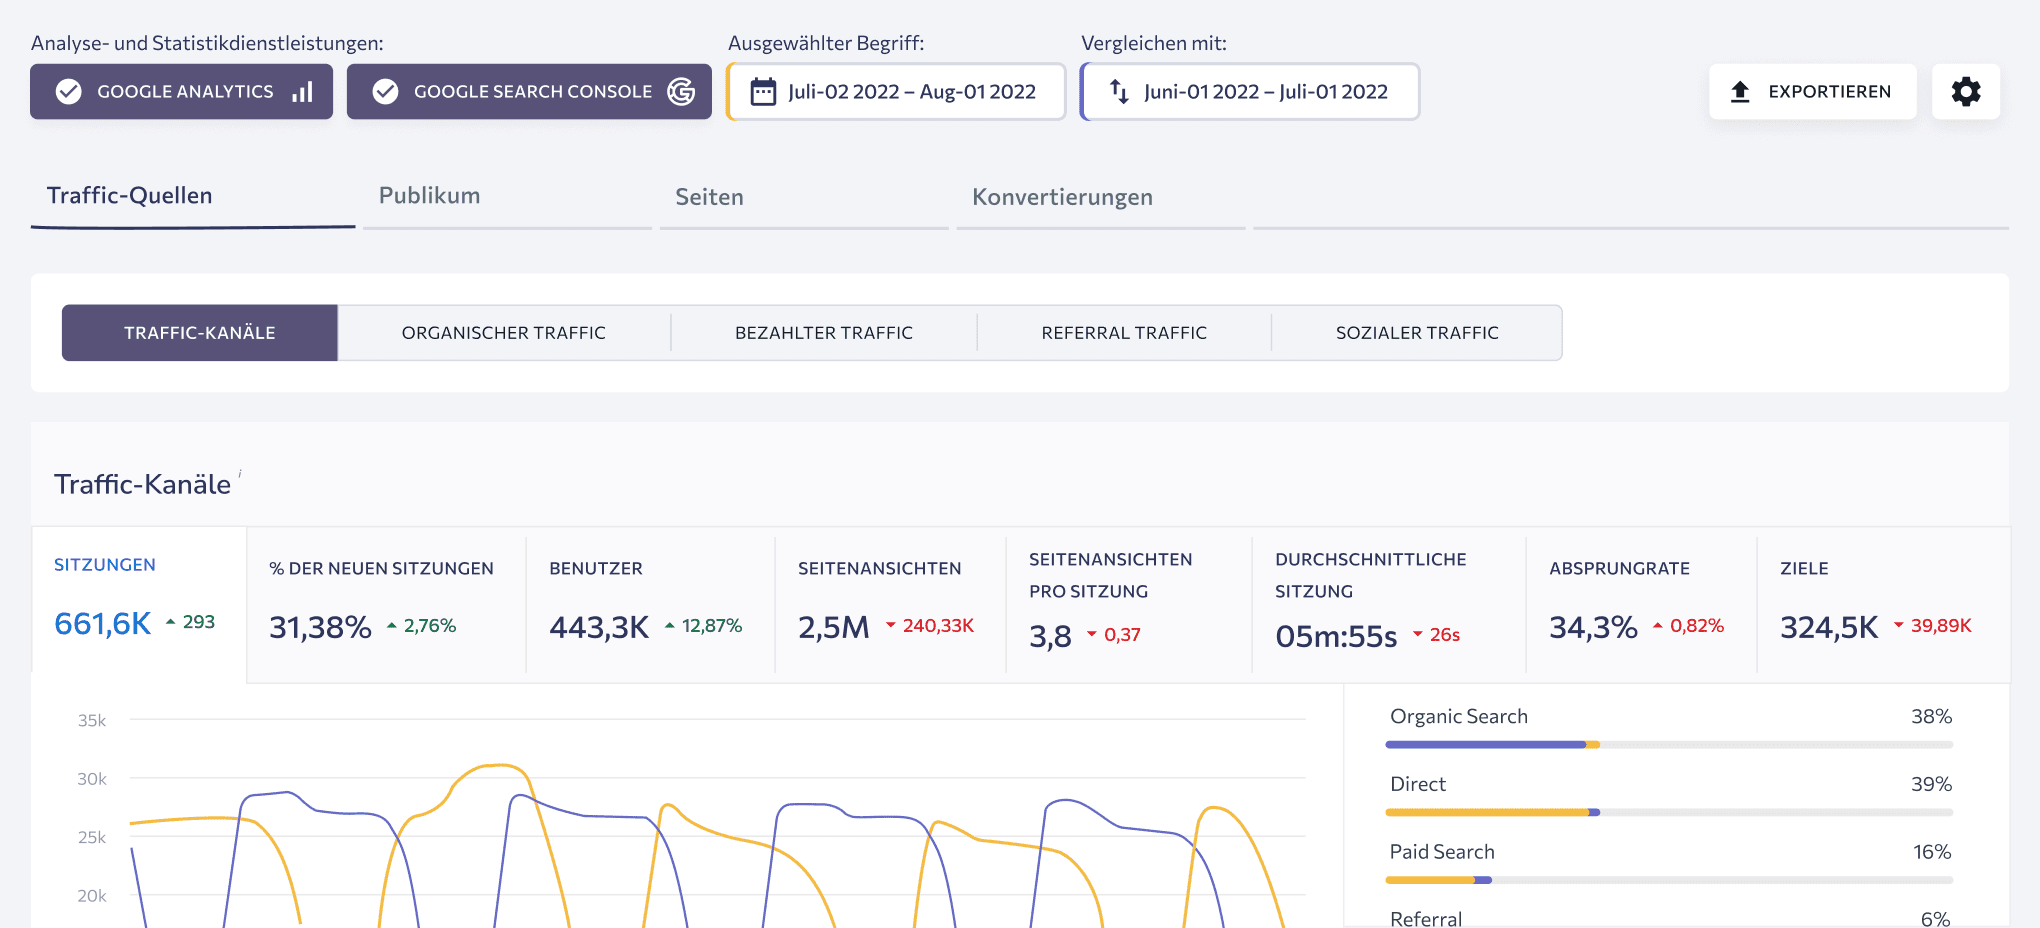This screenshot has height=928, width=2040.
Task: Click the 39% Direct value
Action: click(x=1931, y=785)
